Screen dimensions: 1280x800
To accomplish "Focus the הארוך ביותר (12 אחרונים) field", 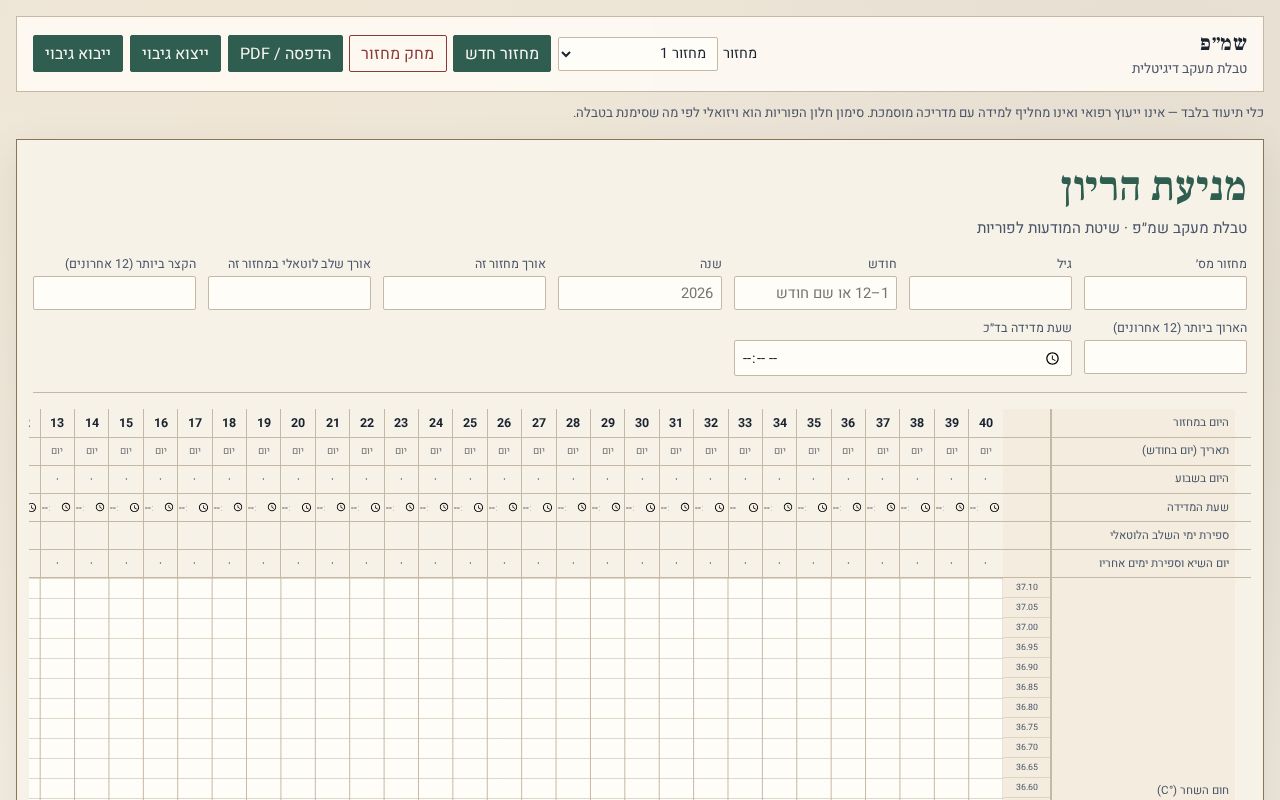I will (1165, 357).
